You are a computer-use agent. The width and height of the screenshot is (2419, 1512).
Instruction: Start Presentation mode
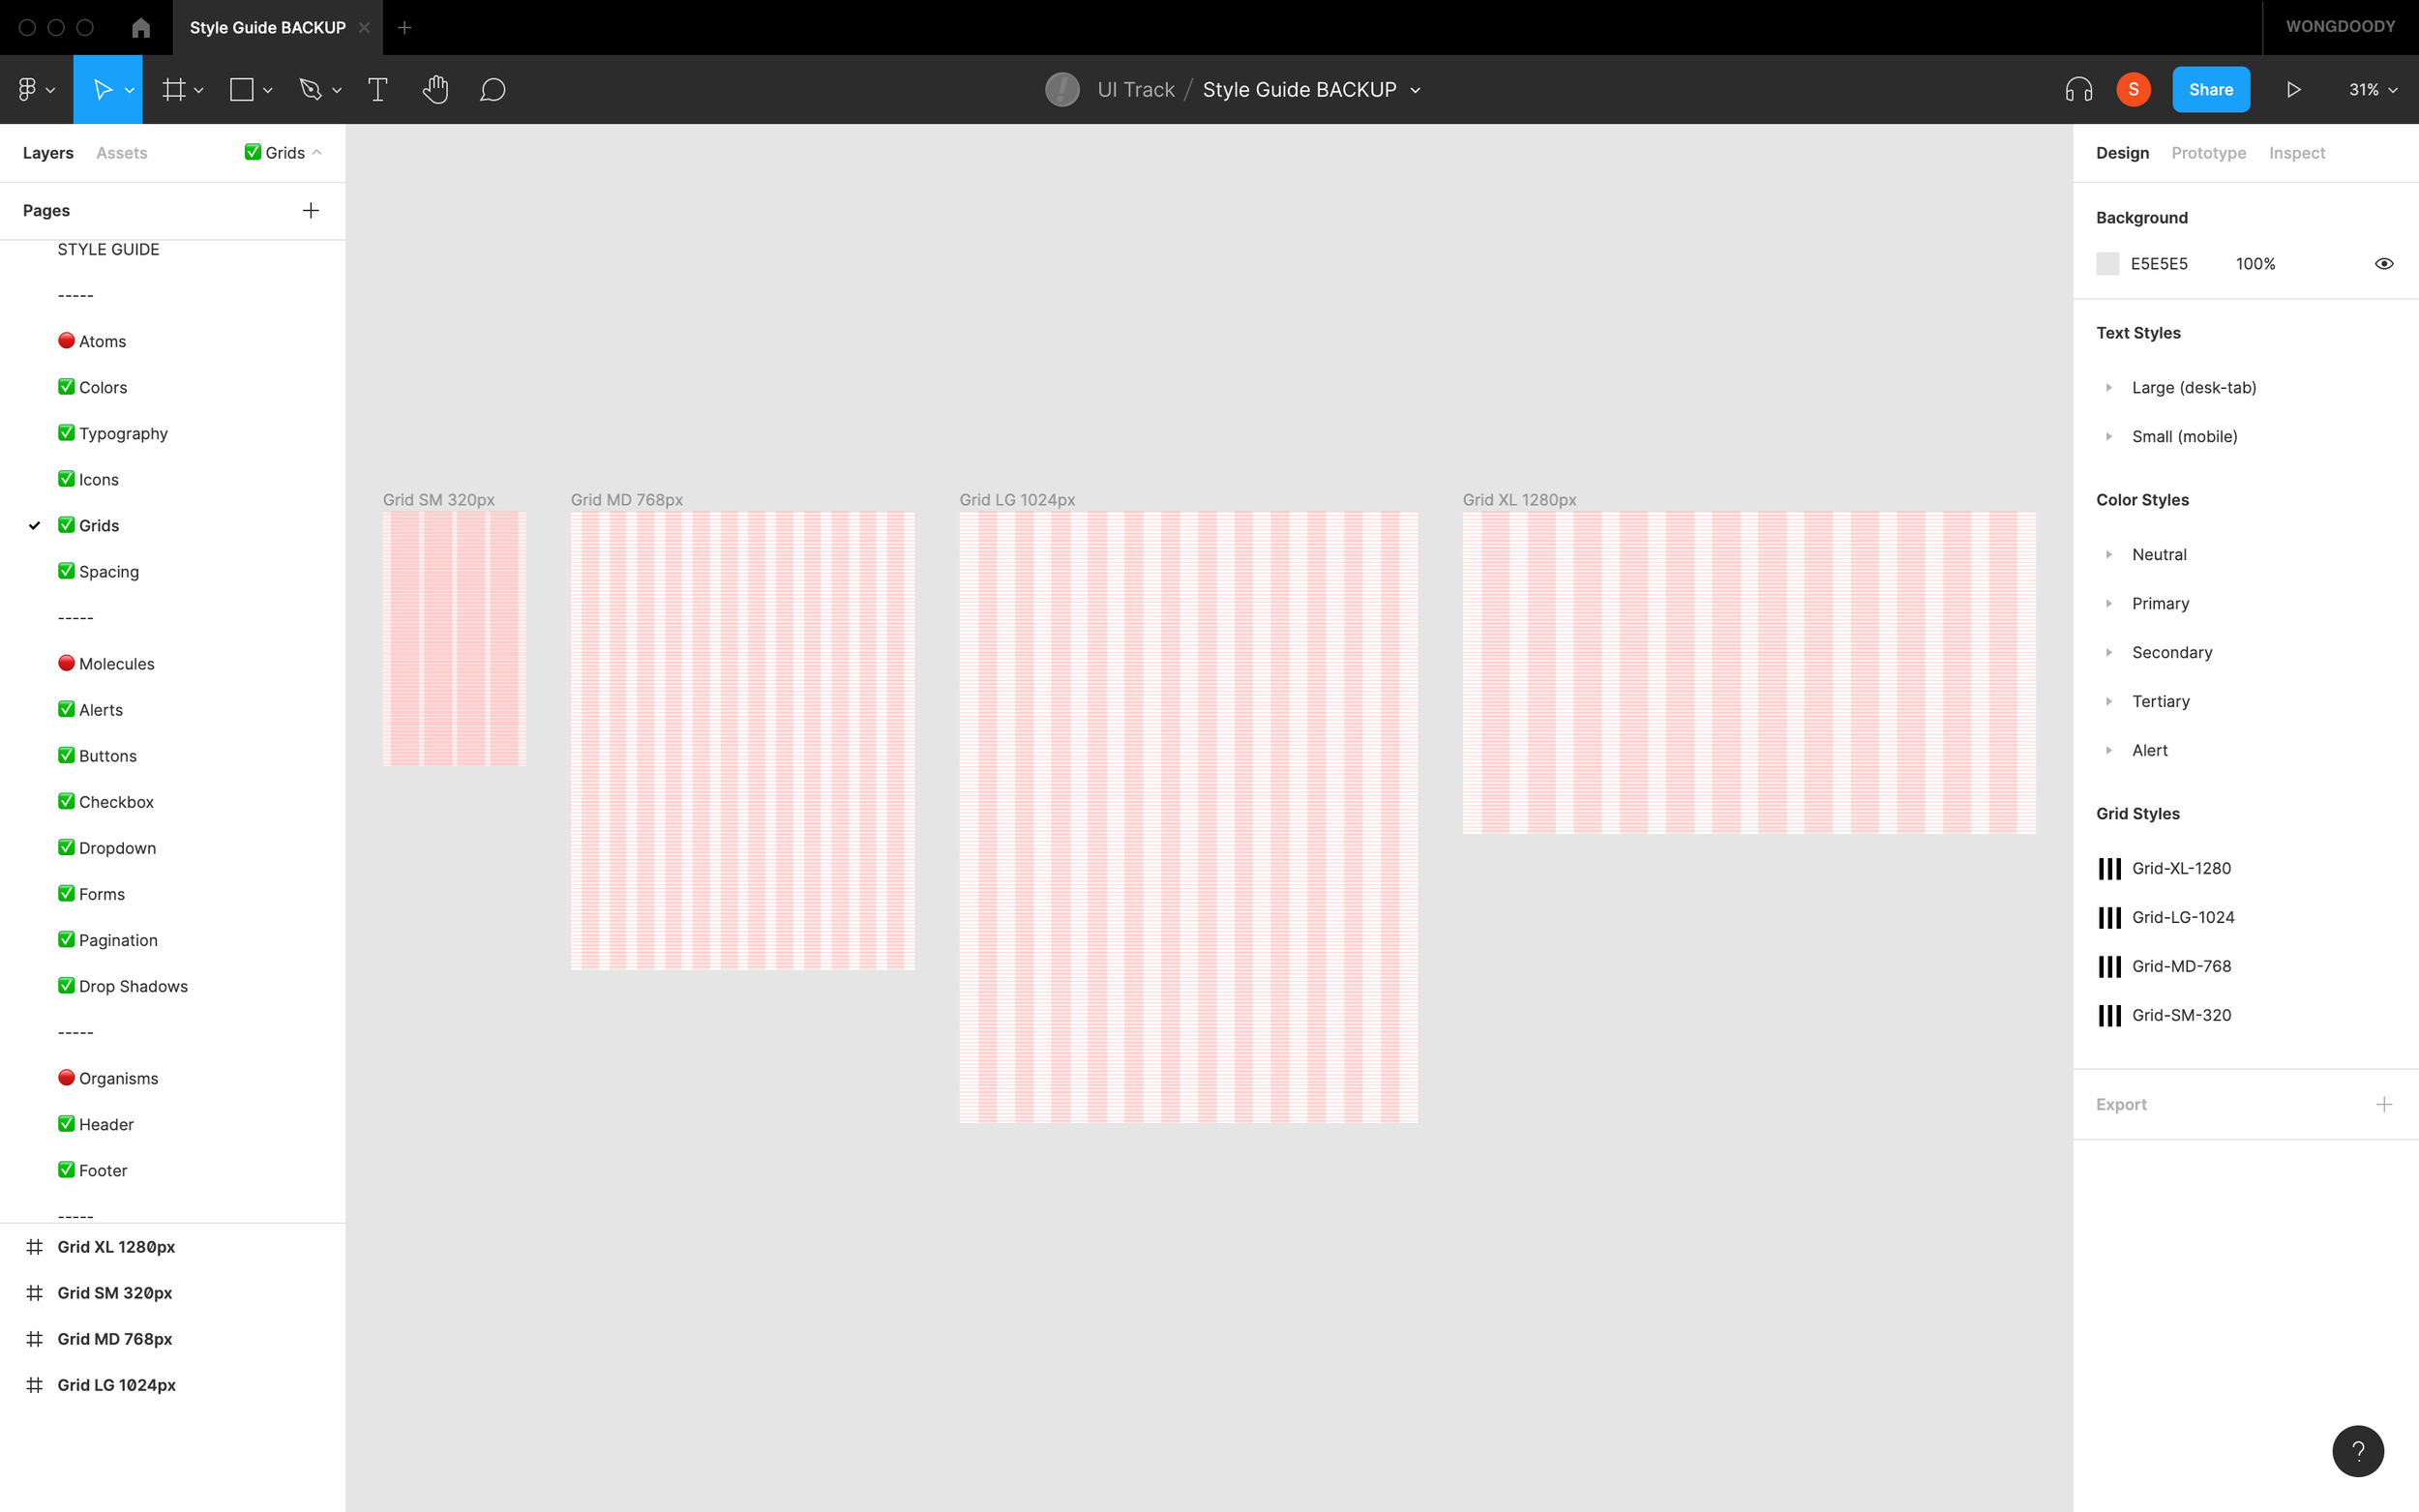[x=2292, y=89]
